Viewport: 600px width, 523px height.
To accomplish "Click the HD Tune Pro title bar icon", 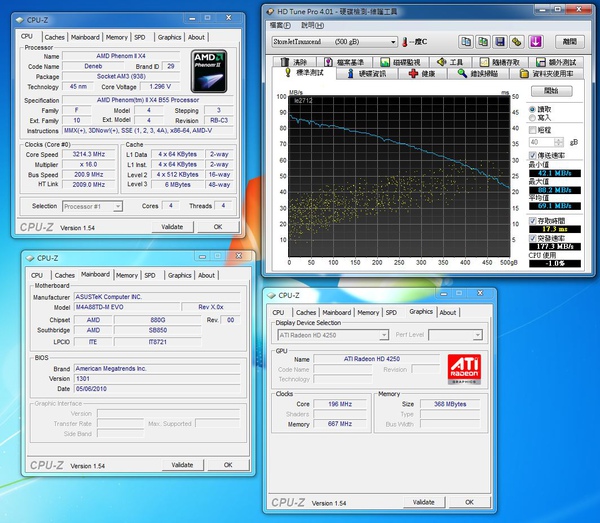I will click(x=270, y=12).
